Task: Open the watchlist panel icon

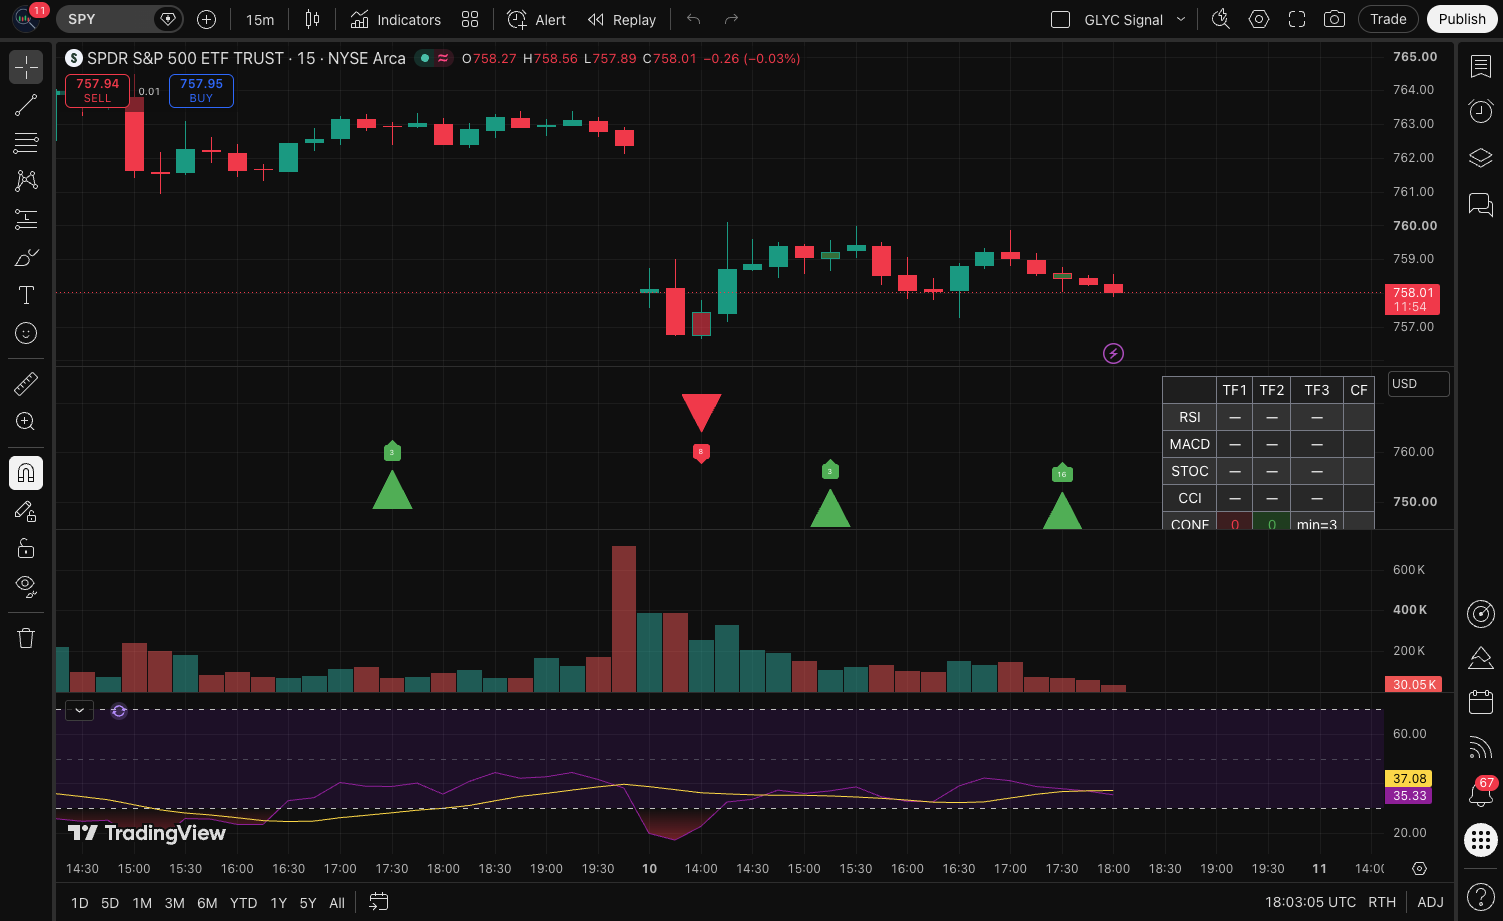Action: (x=1480, y=66)
